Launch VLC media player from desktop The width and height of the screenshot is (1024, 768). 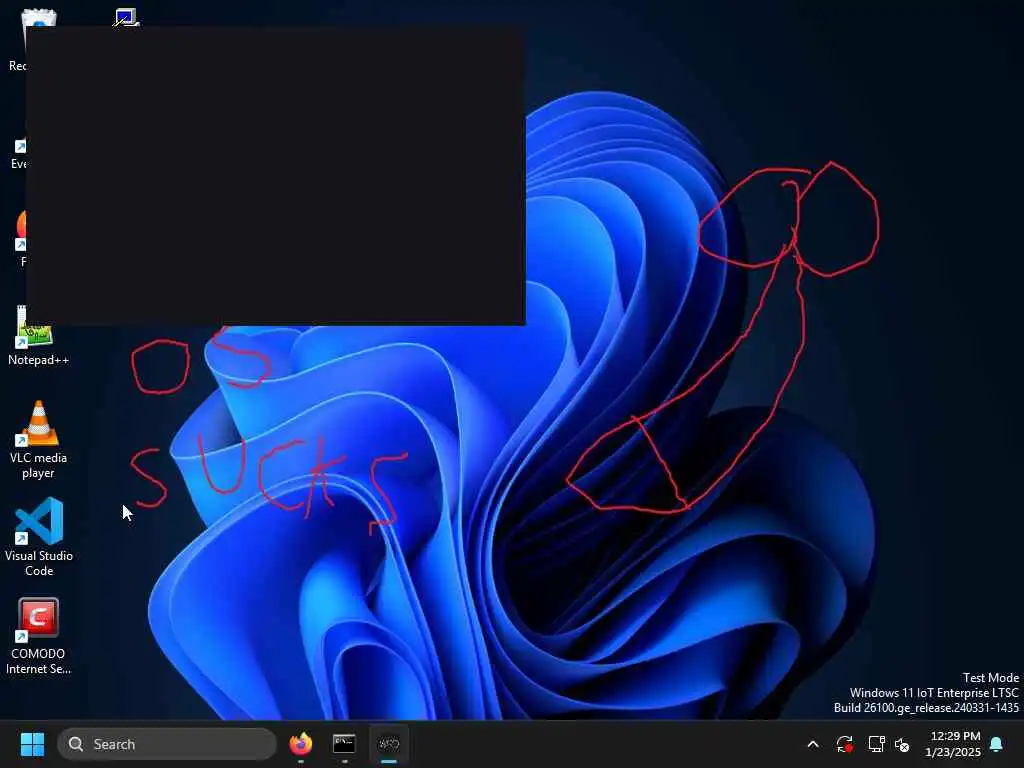click(x=38, y=440)
